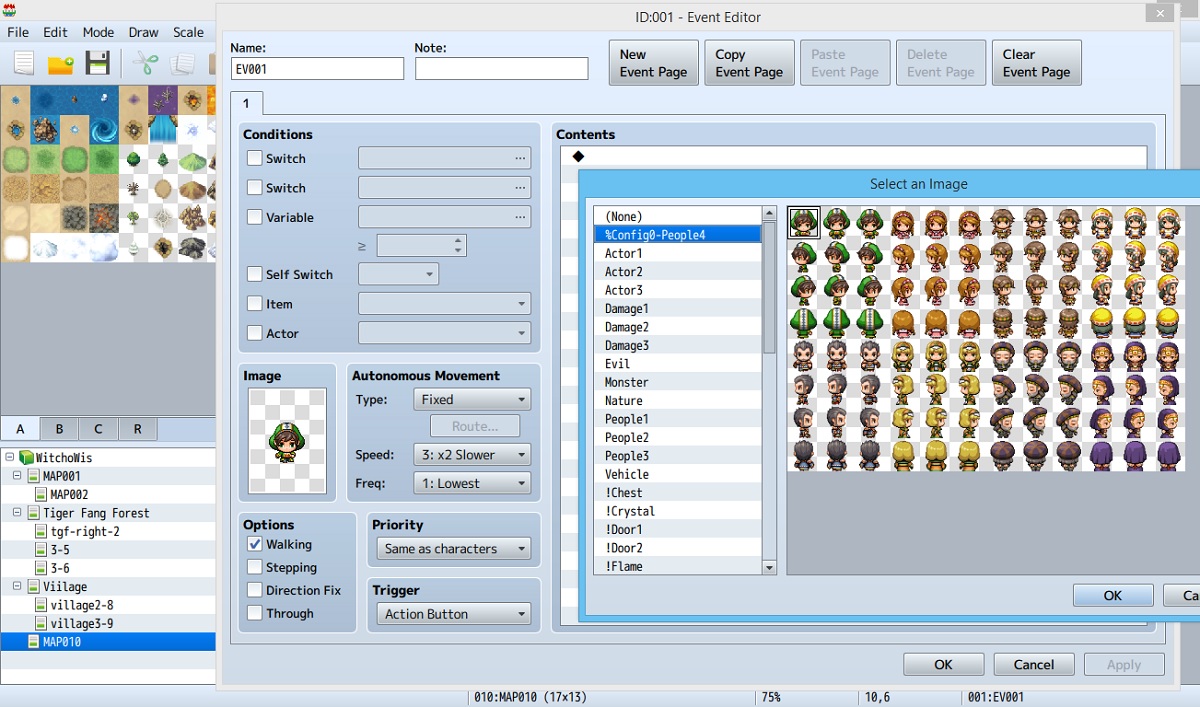Click the green cube icon beside WitchoWis
This screenshot has height=707, width=1200.
coord(26,457)
